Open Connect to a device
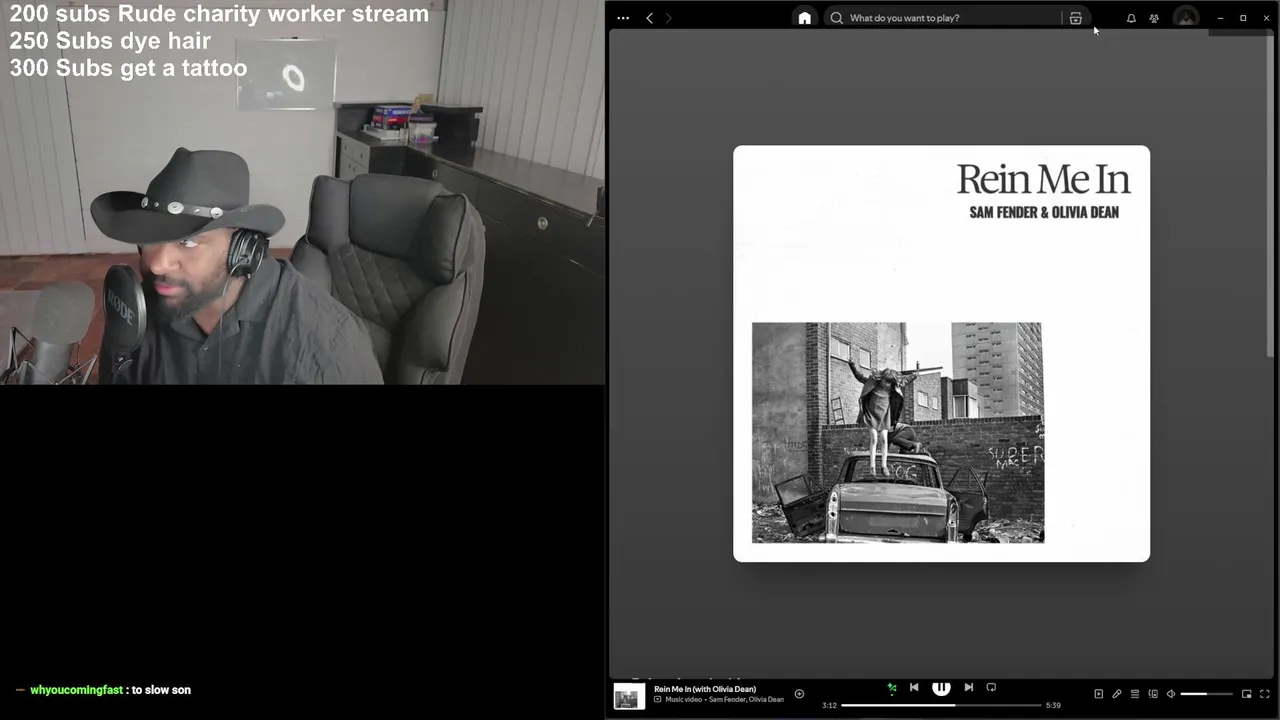The width and height of the screenshot is (1280, 720). pyautogui.click(x=1153, y=694)
